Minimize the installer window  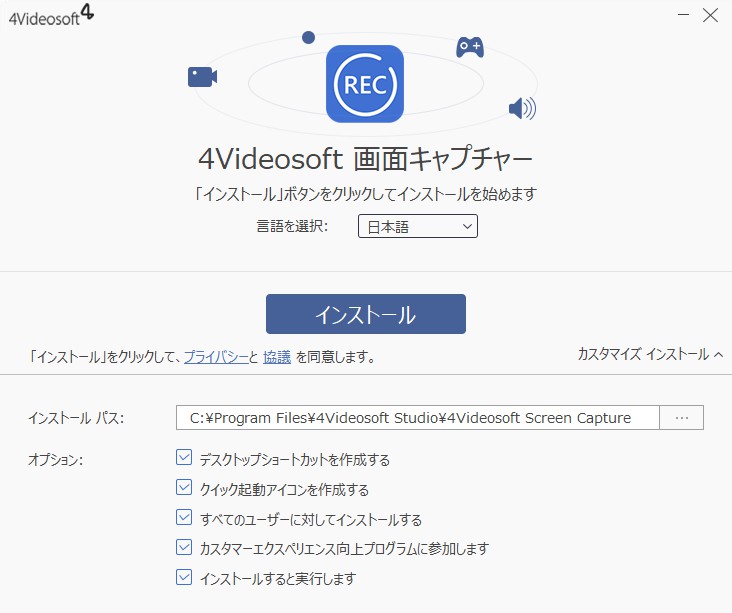click(683, 15)
